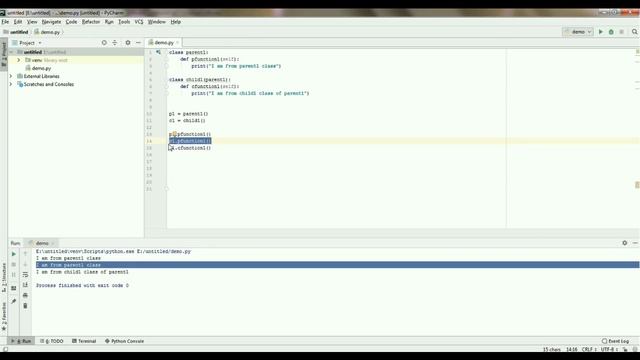Open the CRLF line separator selector
Screen dimensions: 640x360
[x=589, y=349]
